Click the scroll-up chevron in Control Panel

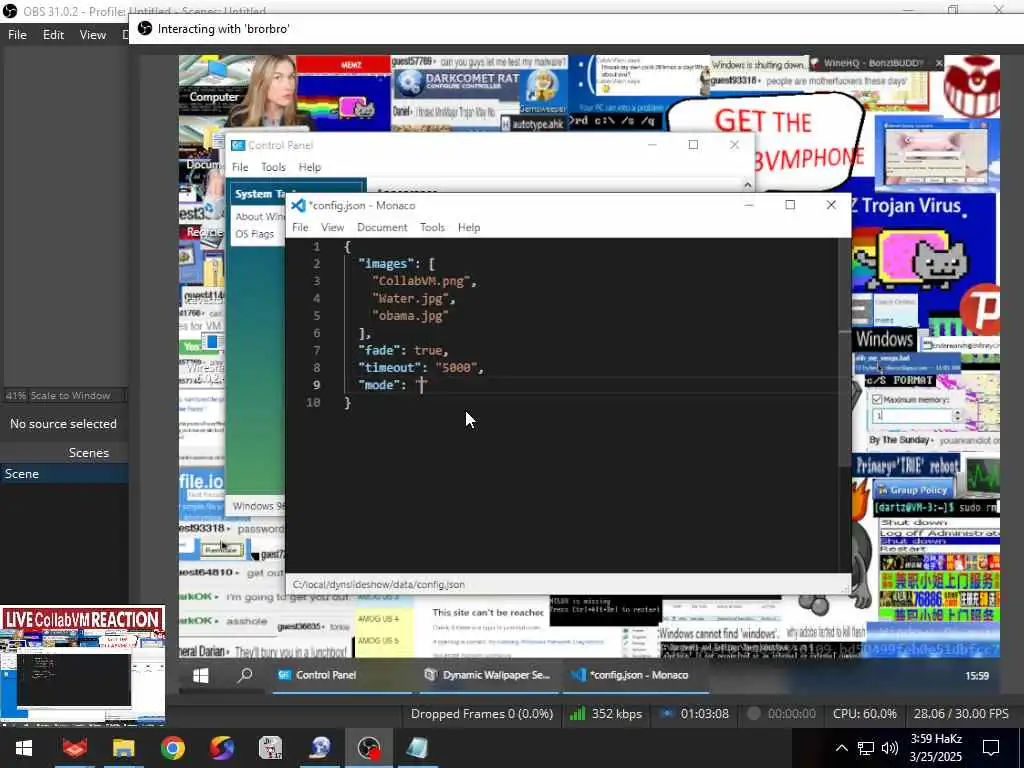click(x=748, y=185)
